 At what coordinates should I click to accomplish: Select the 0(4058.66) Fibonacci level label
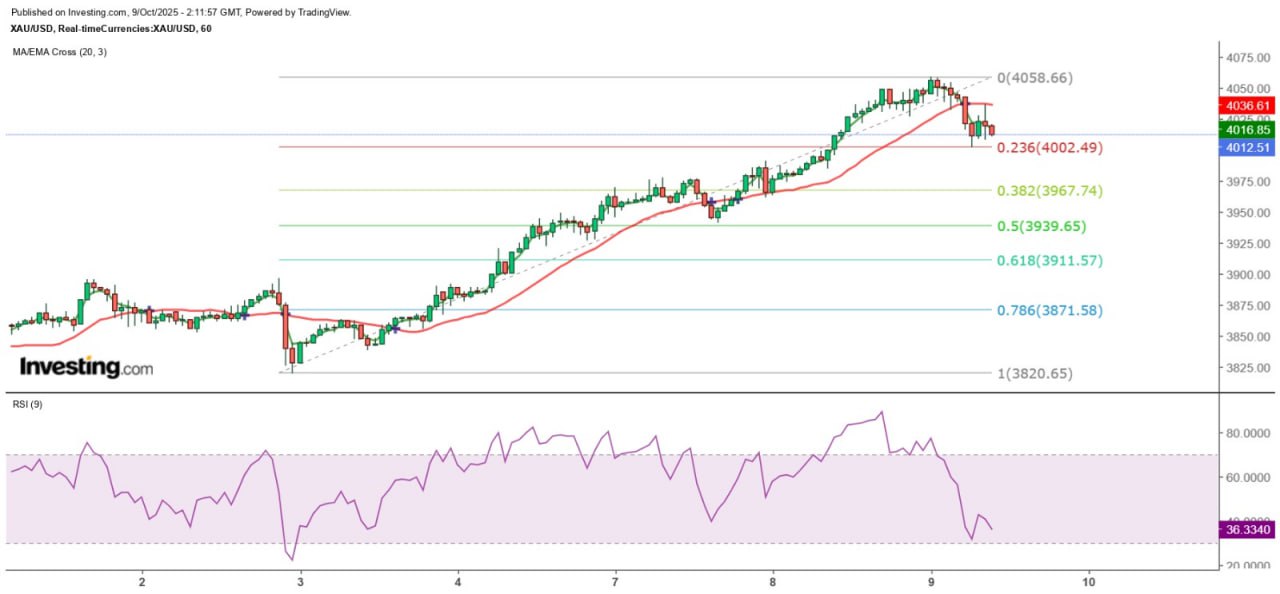click(1039, 77)
